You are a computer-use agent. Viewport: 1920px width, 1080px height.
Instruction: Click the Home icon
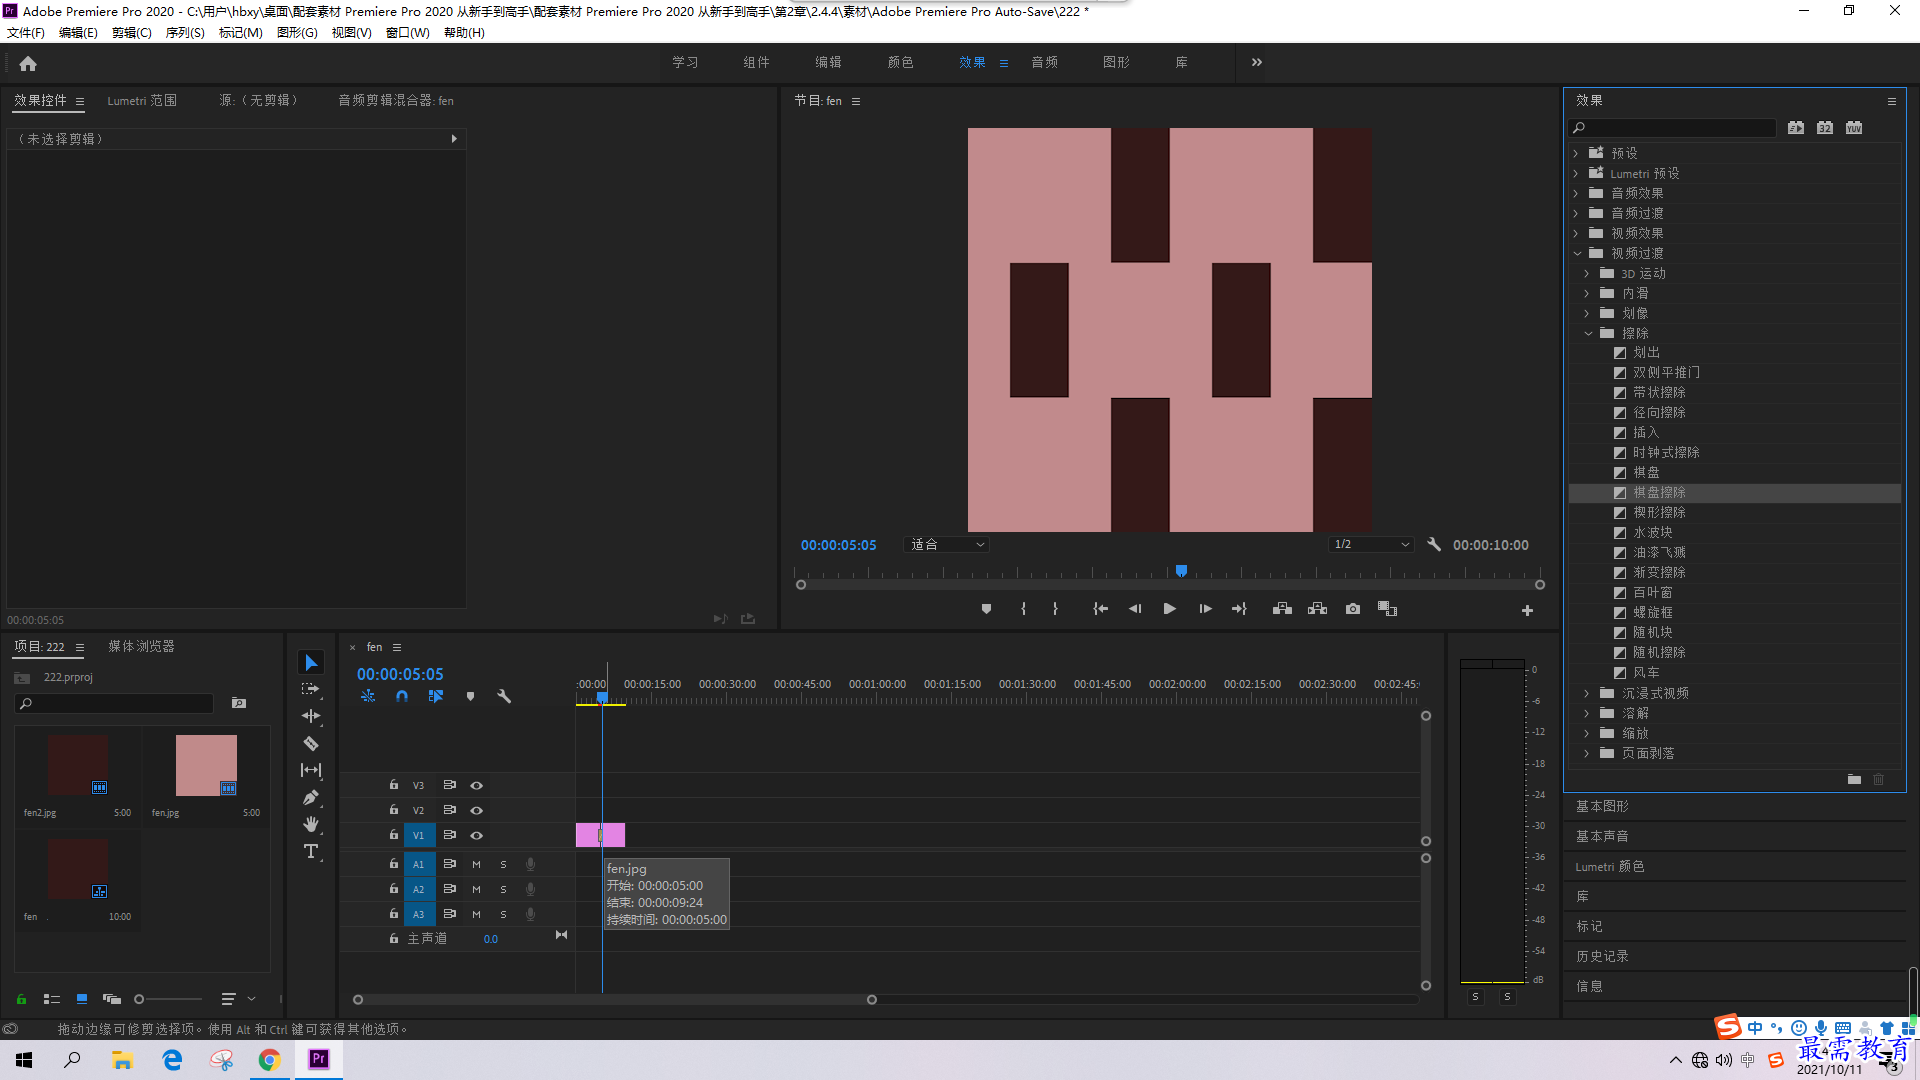click(x=28, y=63)
